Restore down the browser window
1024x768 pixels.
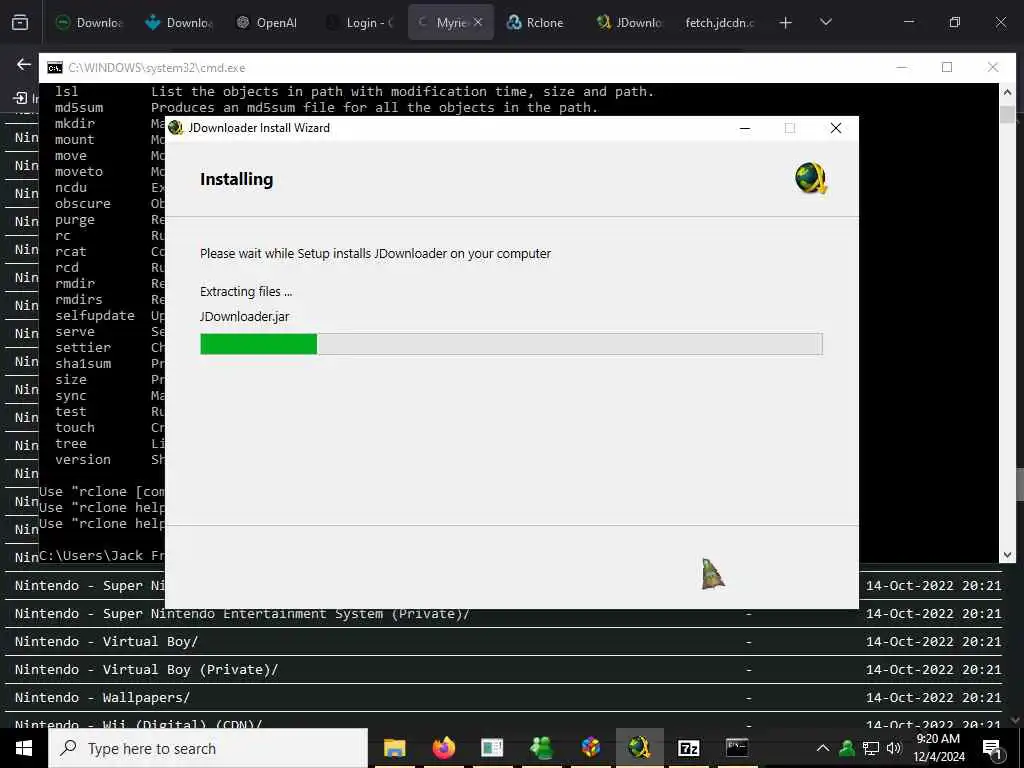(955, 22)
